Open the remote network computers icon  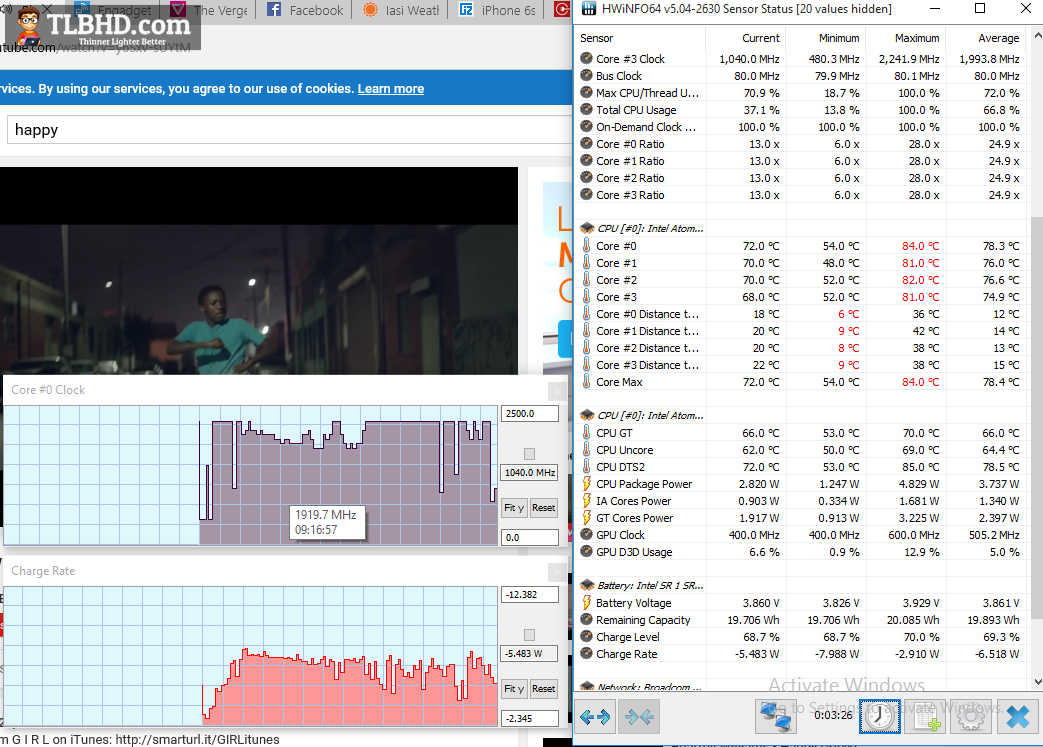point(776,716)
